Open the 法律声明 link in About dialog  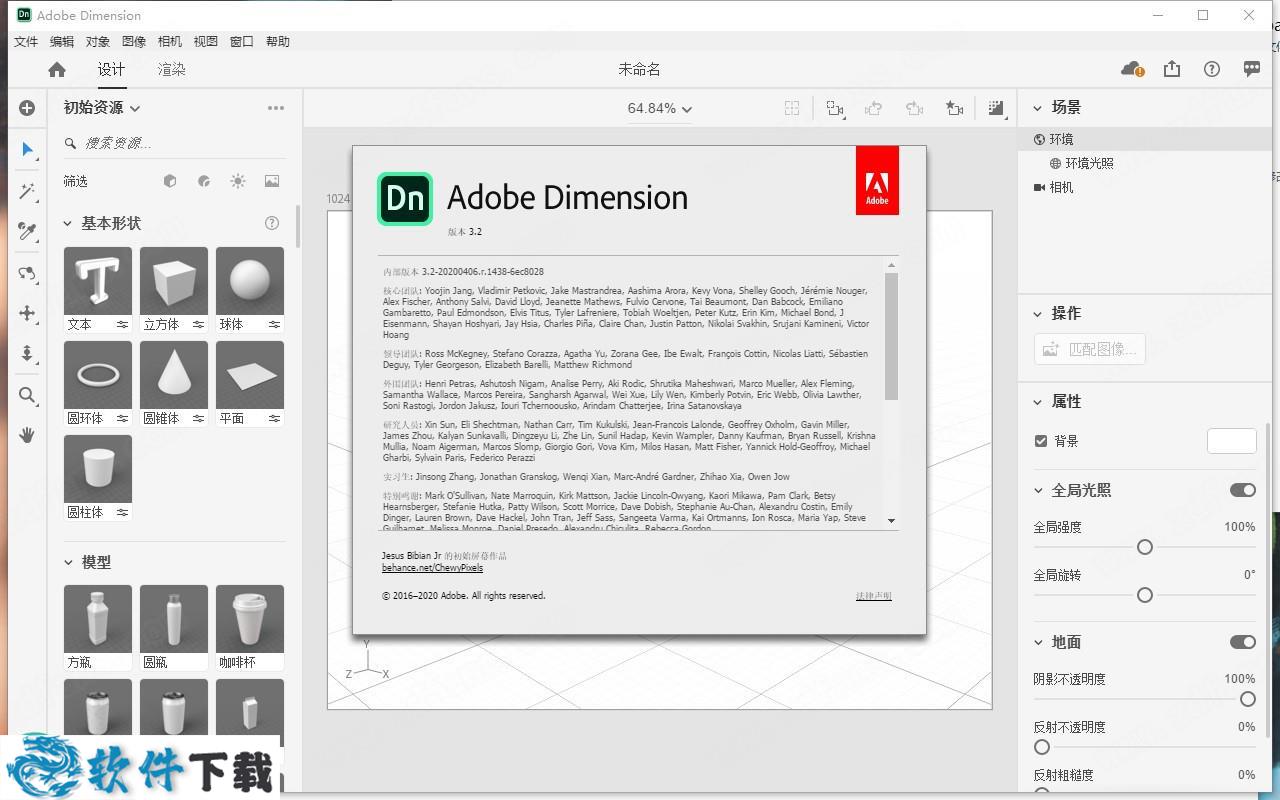[873, 596]
